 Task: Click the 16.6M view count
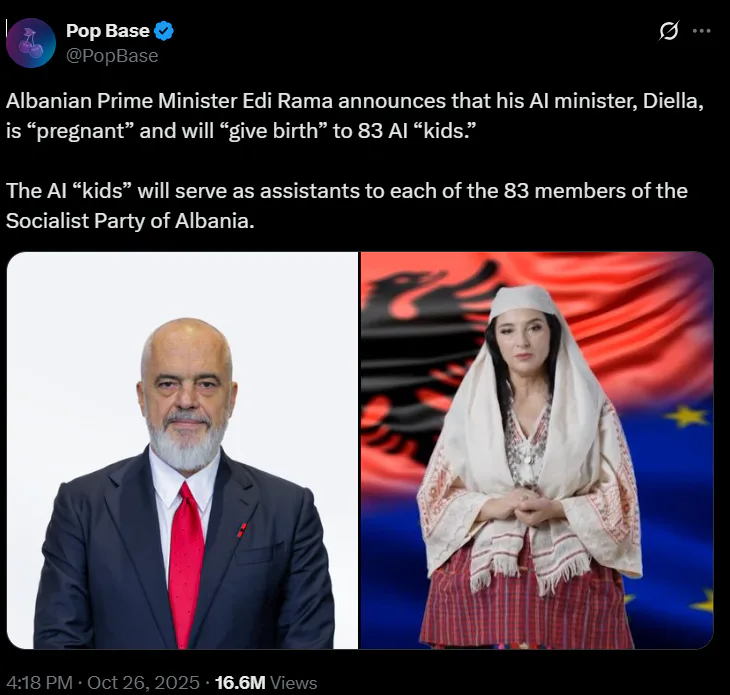coord(240,683)
